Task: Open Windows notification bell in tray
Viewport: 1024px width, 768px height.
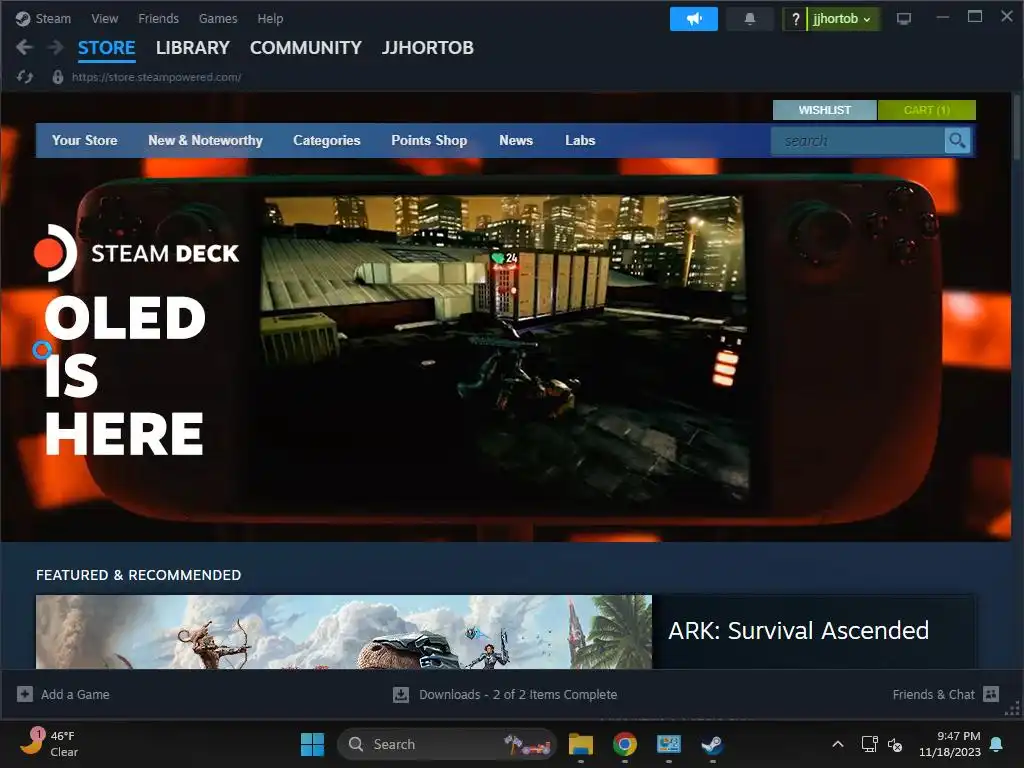Action: coord(997,744)
